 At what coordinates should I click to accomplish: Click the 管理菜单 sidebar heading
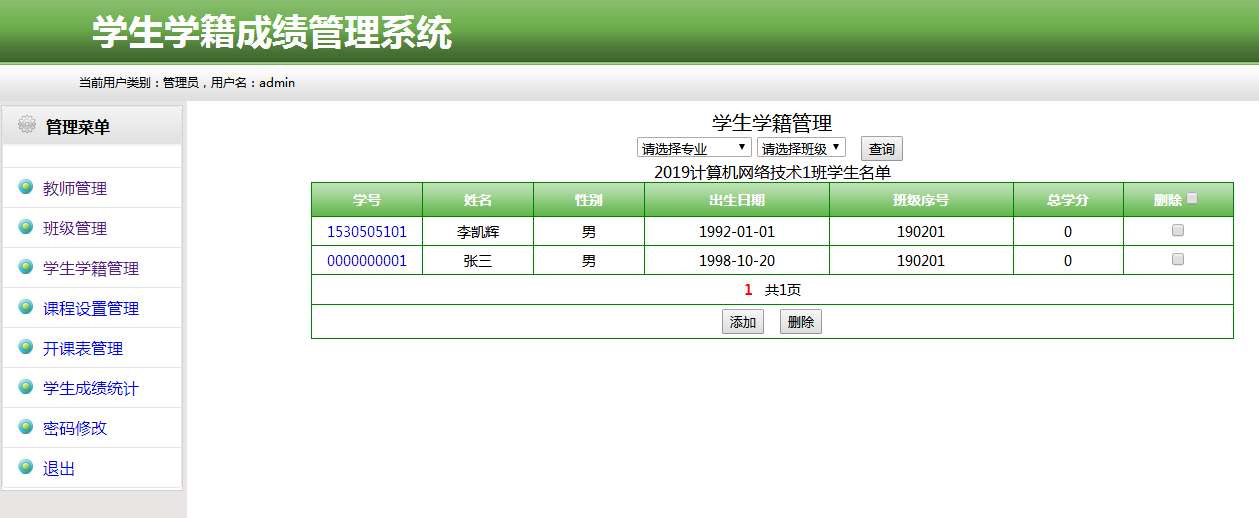(x=78, y=127)
